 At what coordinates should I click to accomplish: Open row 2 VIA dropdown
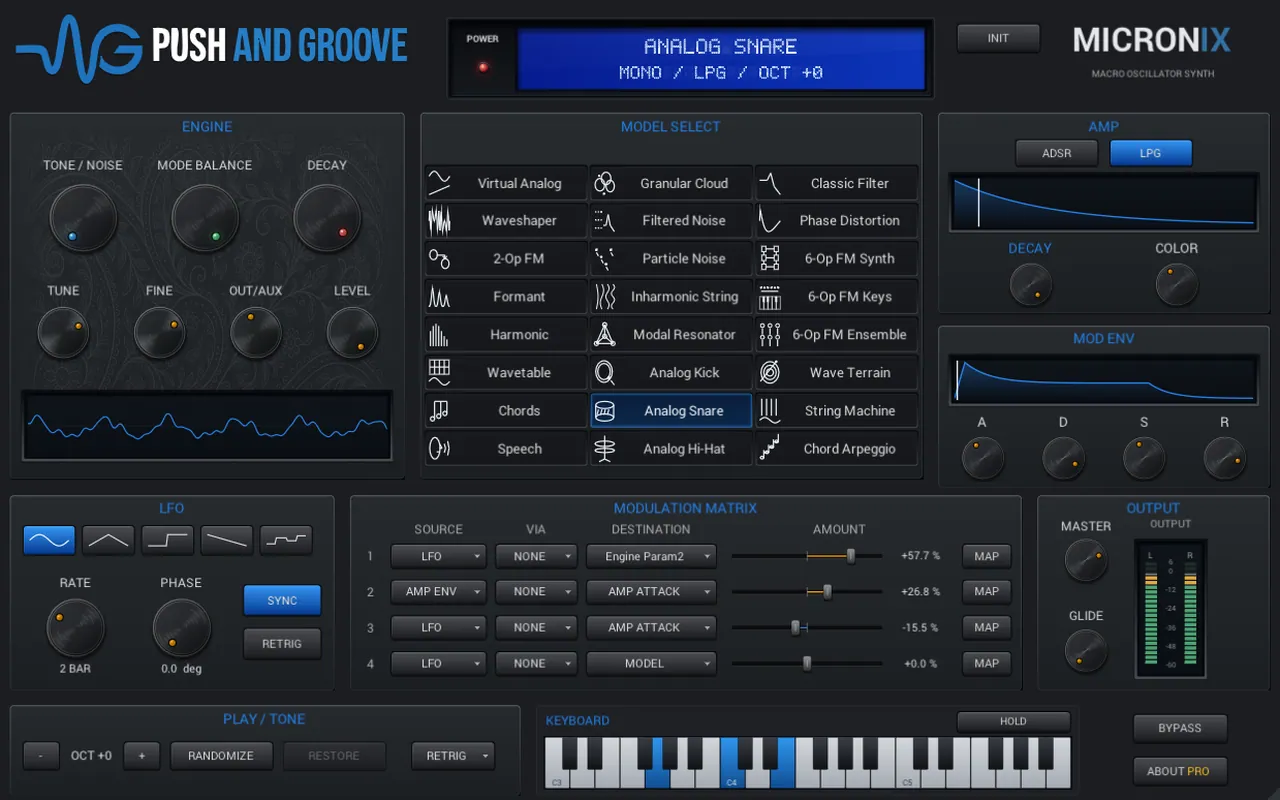536,591
